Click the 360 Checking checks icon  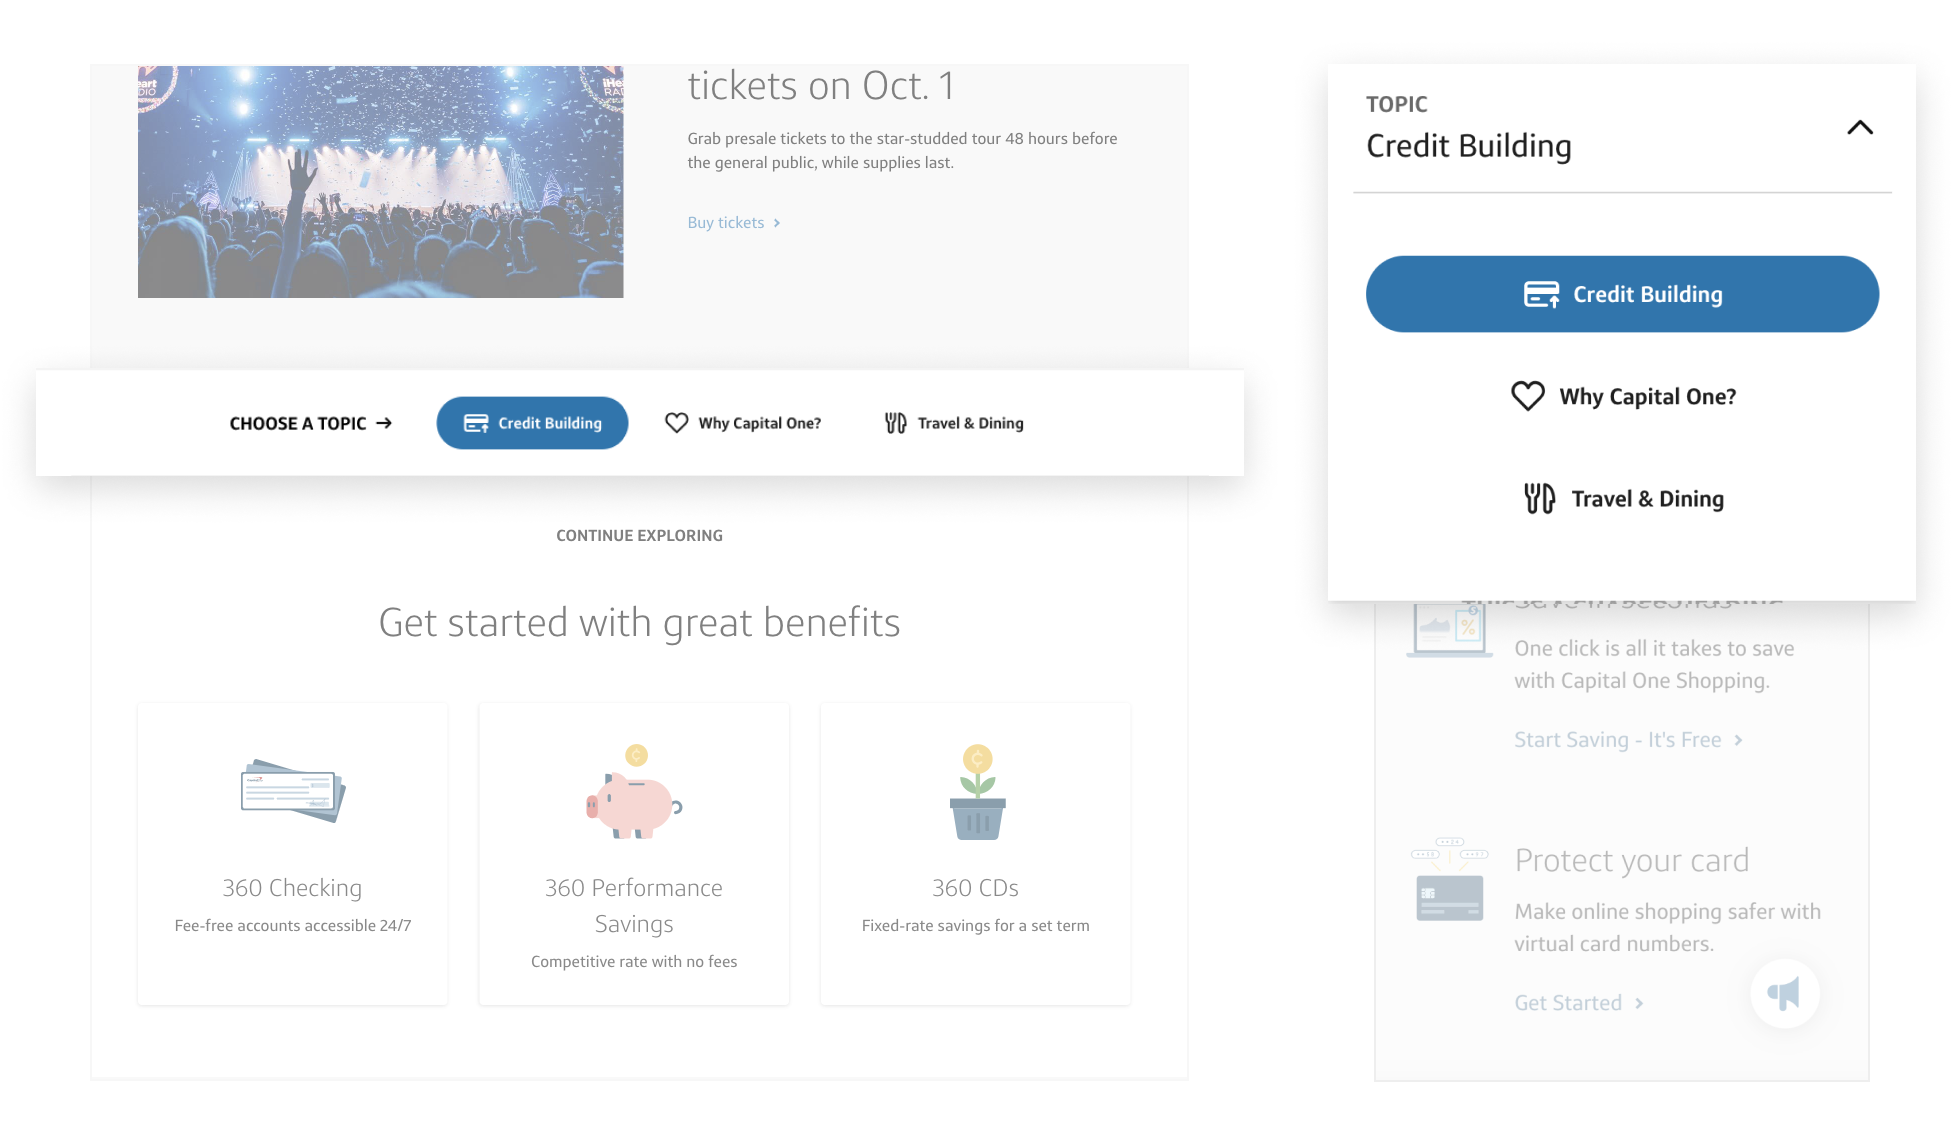(293, 791)
